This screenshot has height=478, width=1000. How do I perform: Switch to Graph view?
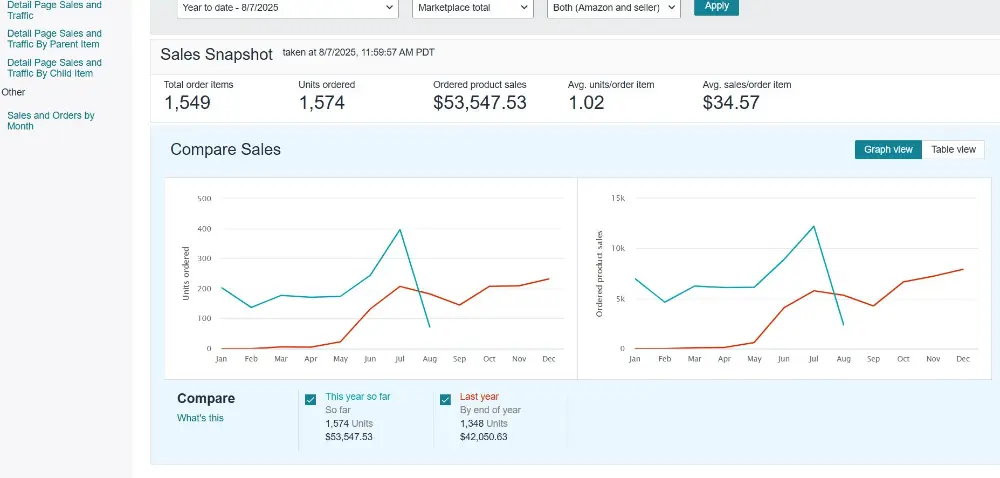(888, 150)
